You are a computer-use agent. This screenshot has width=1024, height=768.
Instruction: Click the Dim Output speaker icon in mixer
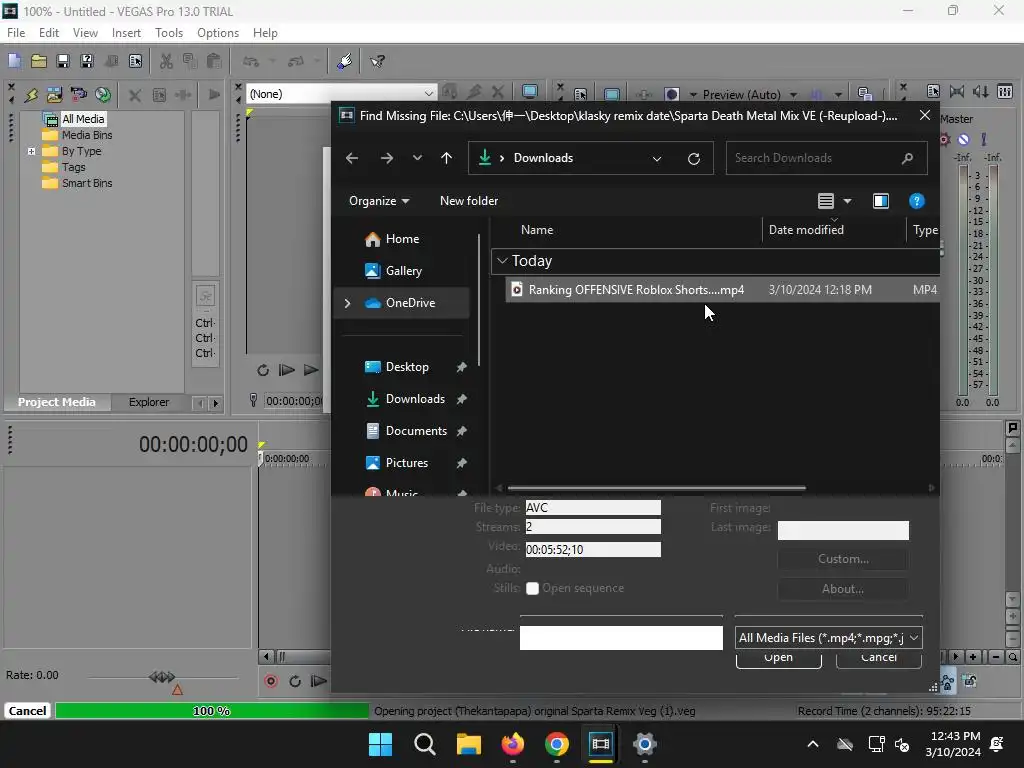coord(981,91)
